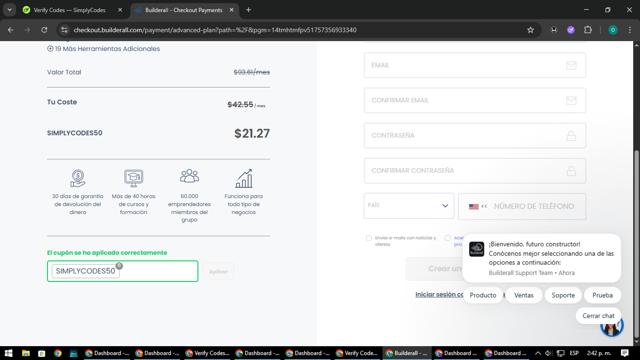
Task: Open the phone flag country code selector
Action: pyautogui.click(x=478, y=207)
